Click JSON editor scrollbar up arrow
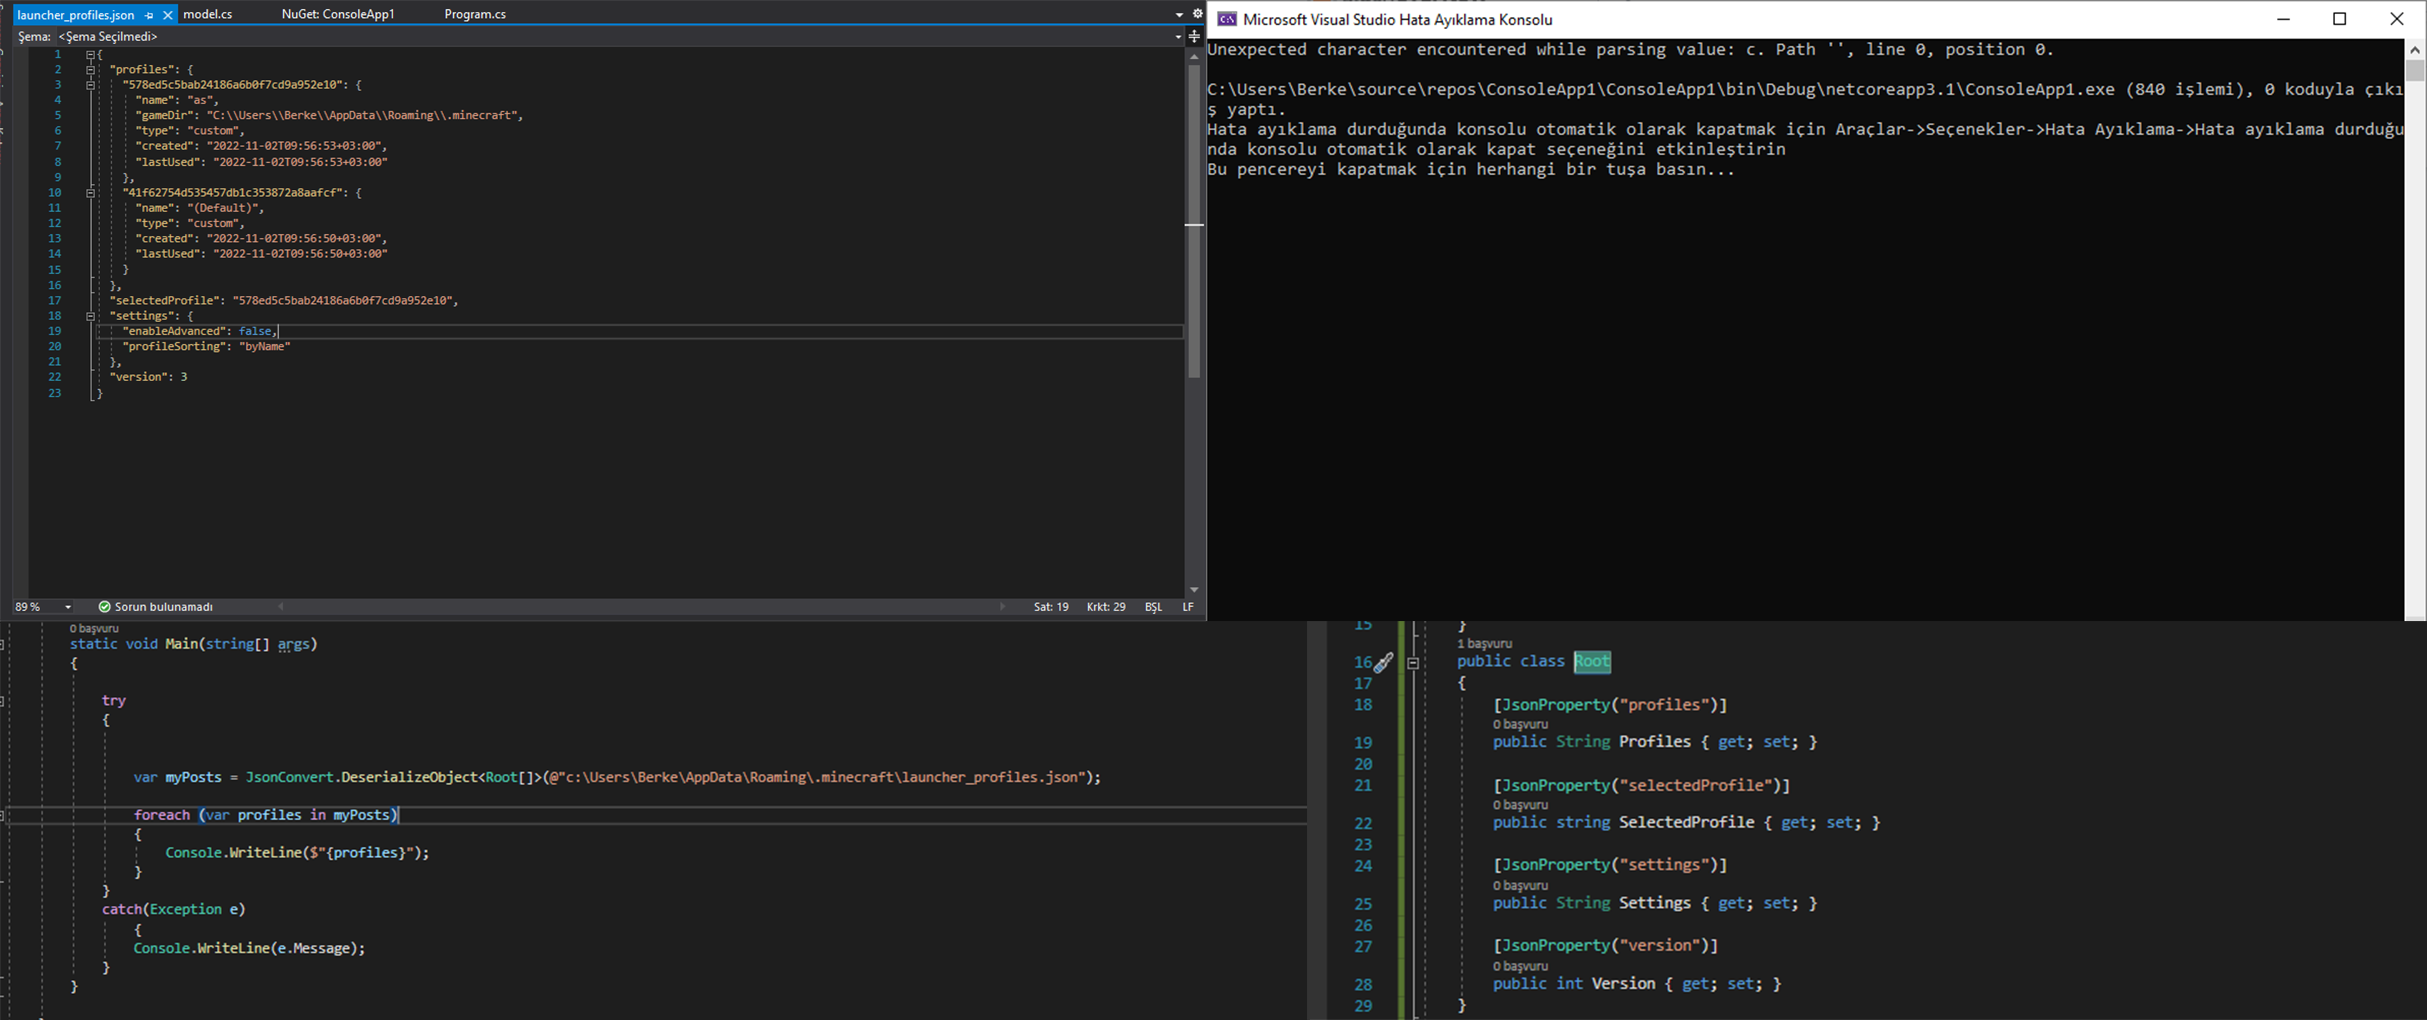2427x1020 pixels. click(1194, 58)
